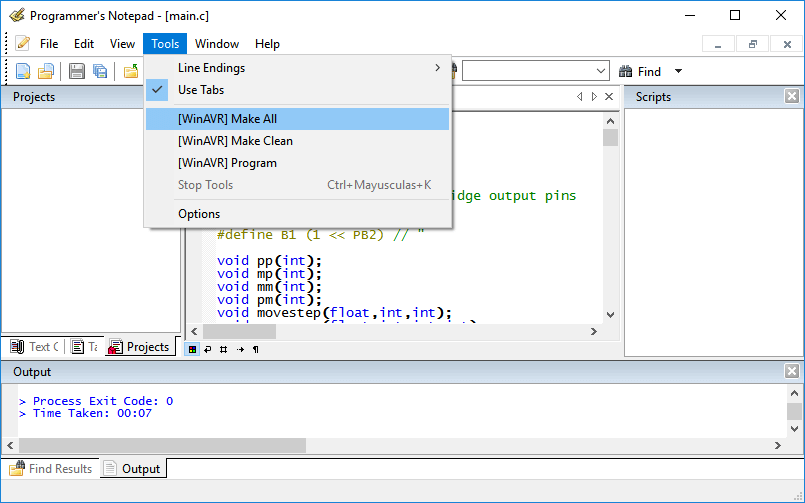
Task: Click Output panel horizontal scrollbar thumb
Action: point(163,445)
